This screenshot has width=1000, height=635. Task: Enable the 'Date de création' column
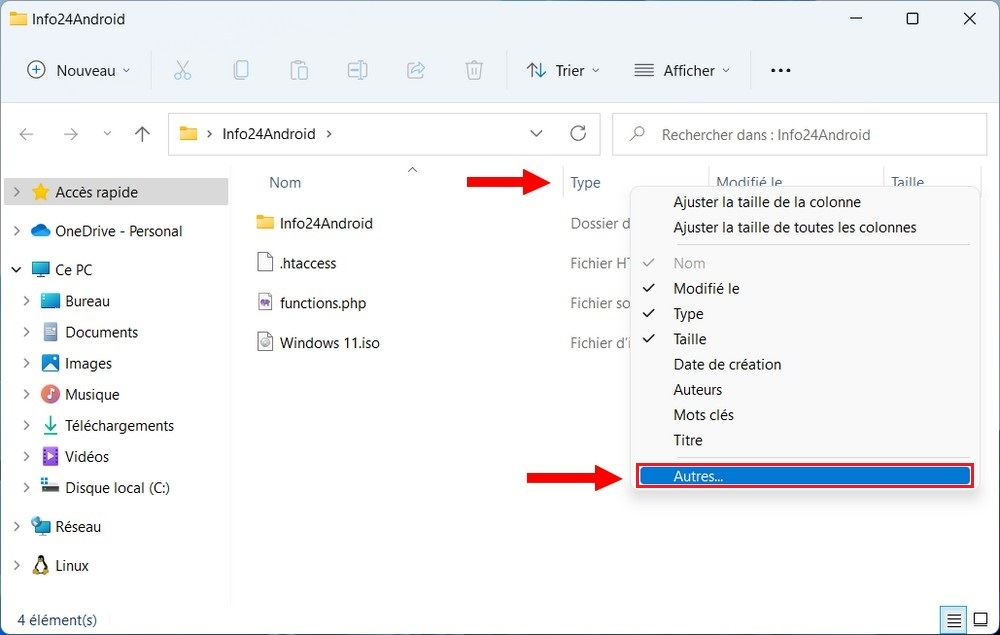tap(727, 364)
